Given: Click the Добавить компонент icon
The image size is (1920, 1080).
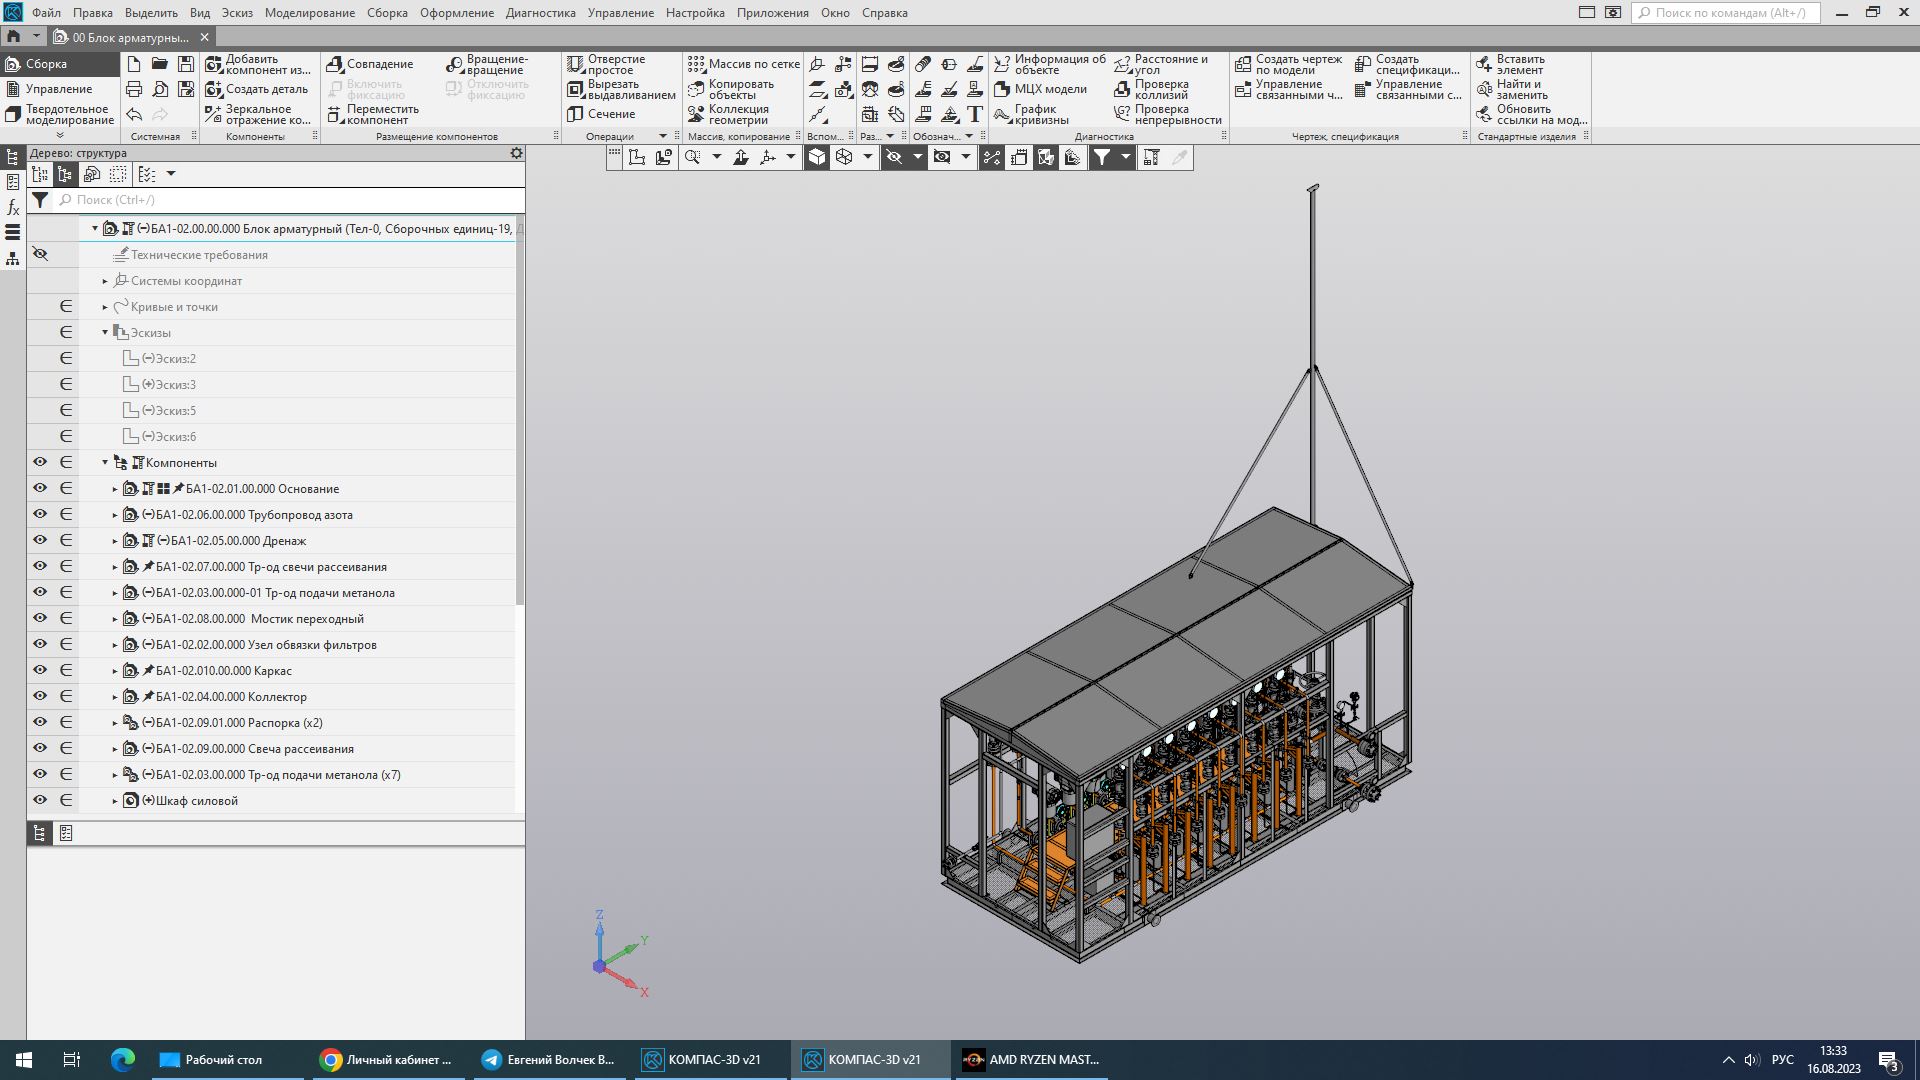Looking at the screenshot, I should tap(214, 64).
